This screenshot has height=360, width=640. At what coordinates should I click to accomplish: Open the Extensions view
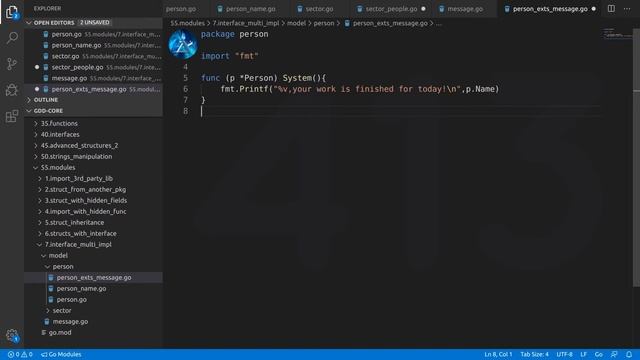tap(12, 116)
